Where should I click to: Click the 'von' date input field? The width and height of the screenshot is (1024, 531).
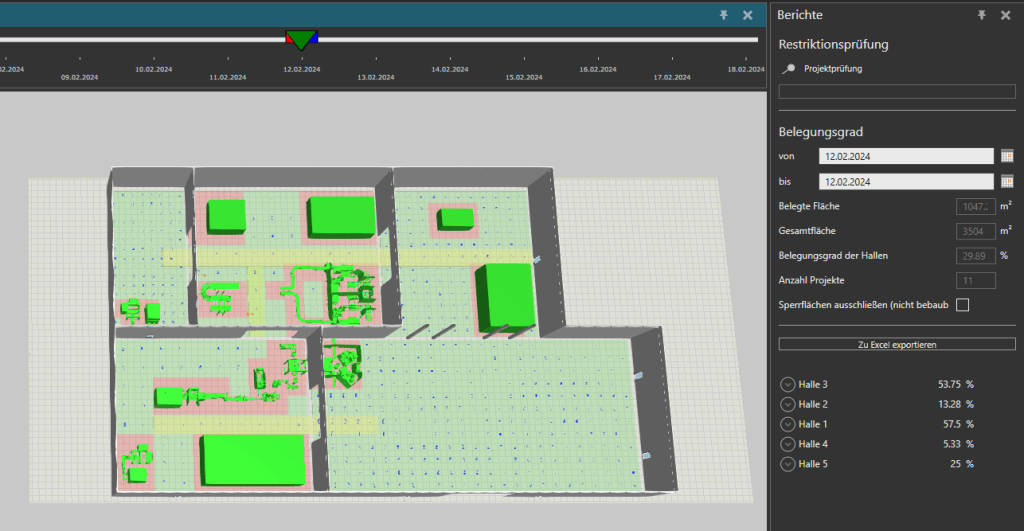tap(905, 156)
